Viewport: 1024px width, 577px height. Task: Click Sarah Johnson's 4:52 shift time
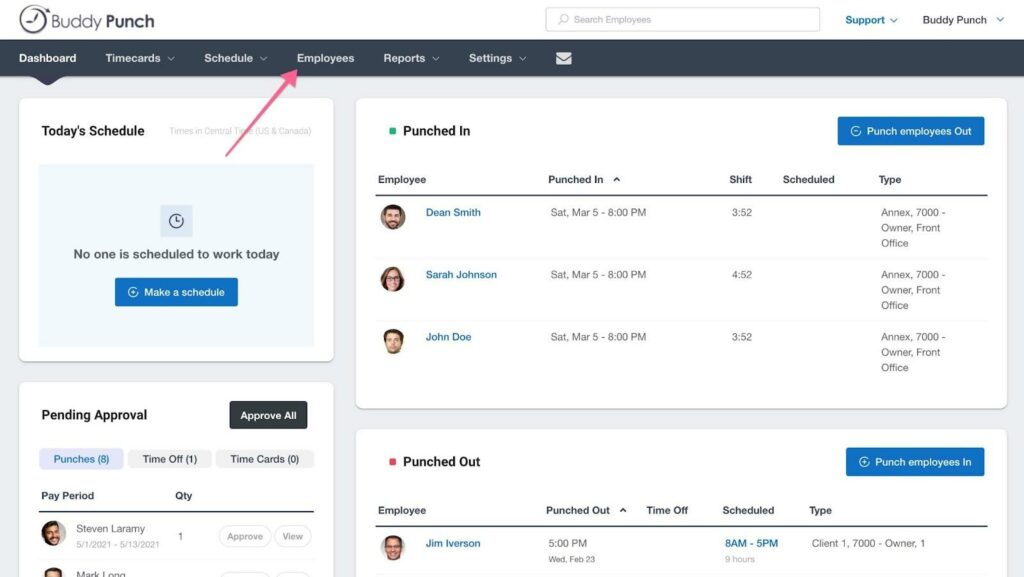(x=742, y=275)
